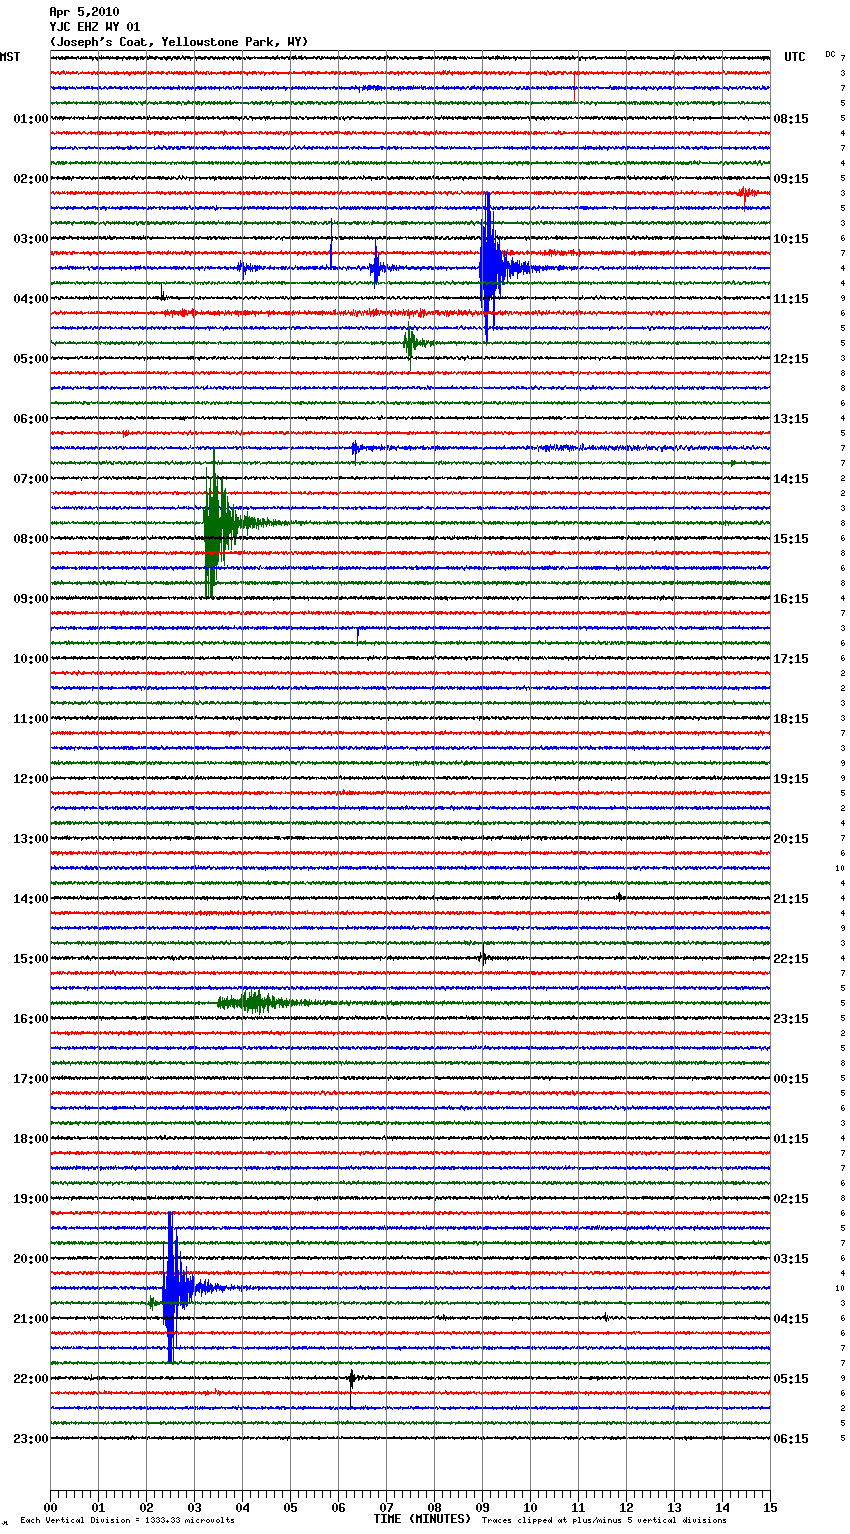Click the 18:00 MST time label
This screenshot has height=1534, width=850.
30,1139
